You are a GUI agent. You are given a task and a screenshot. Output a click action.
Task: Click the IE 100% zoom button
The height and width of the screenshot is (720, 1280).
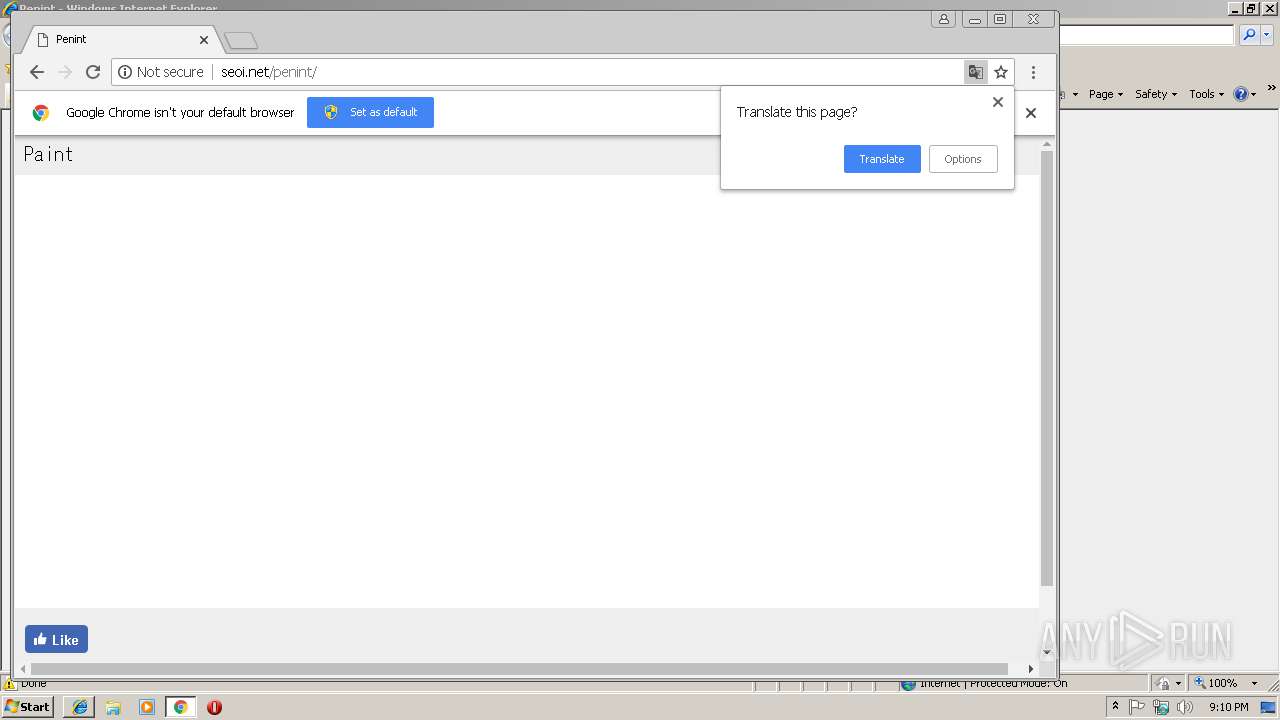1215,683
